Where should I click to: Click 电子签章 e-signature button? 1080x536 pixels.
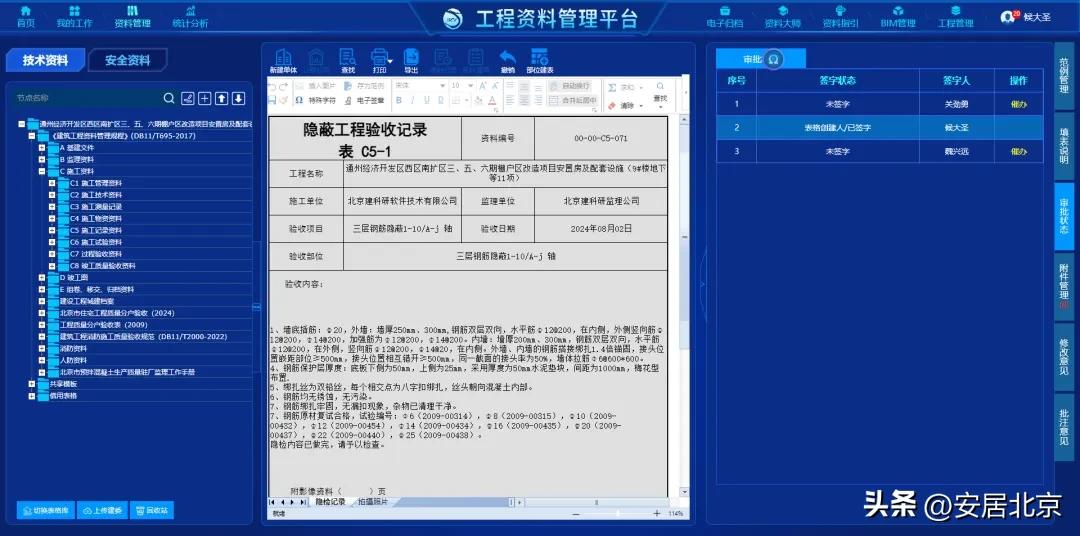click(x=364, y=101)
